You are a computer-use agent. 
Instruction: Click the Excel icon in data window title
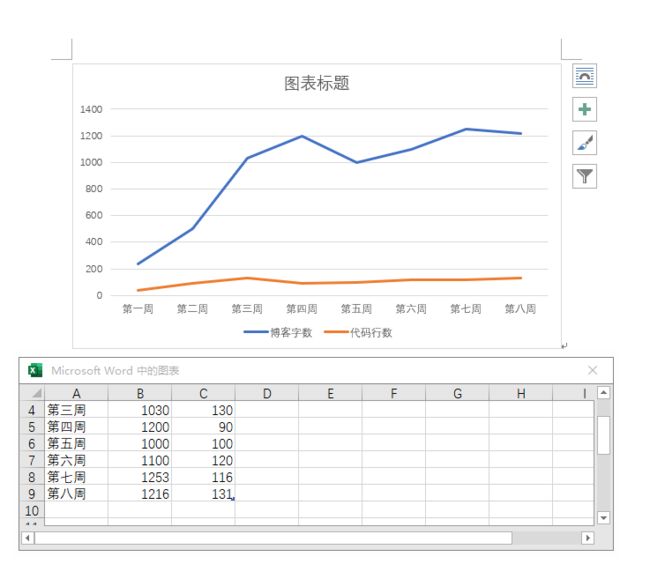click(35, 370)
